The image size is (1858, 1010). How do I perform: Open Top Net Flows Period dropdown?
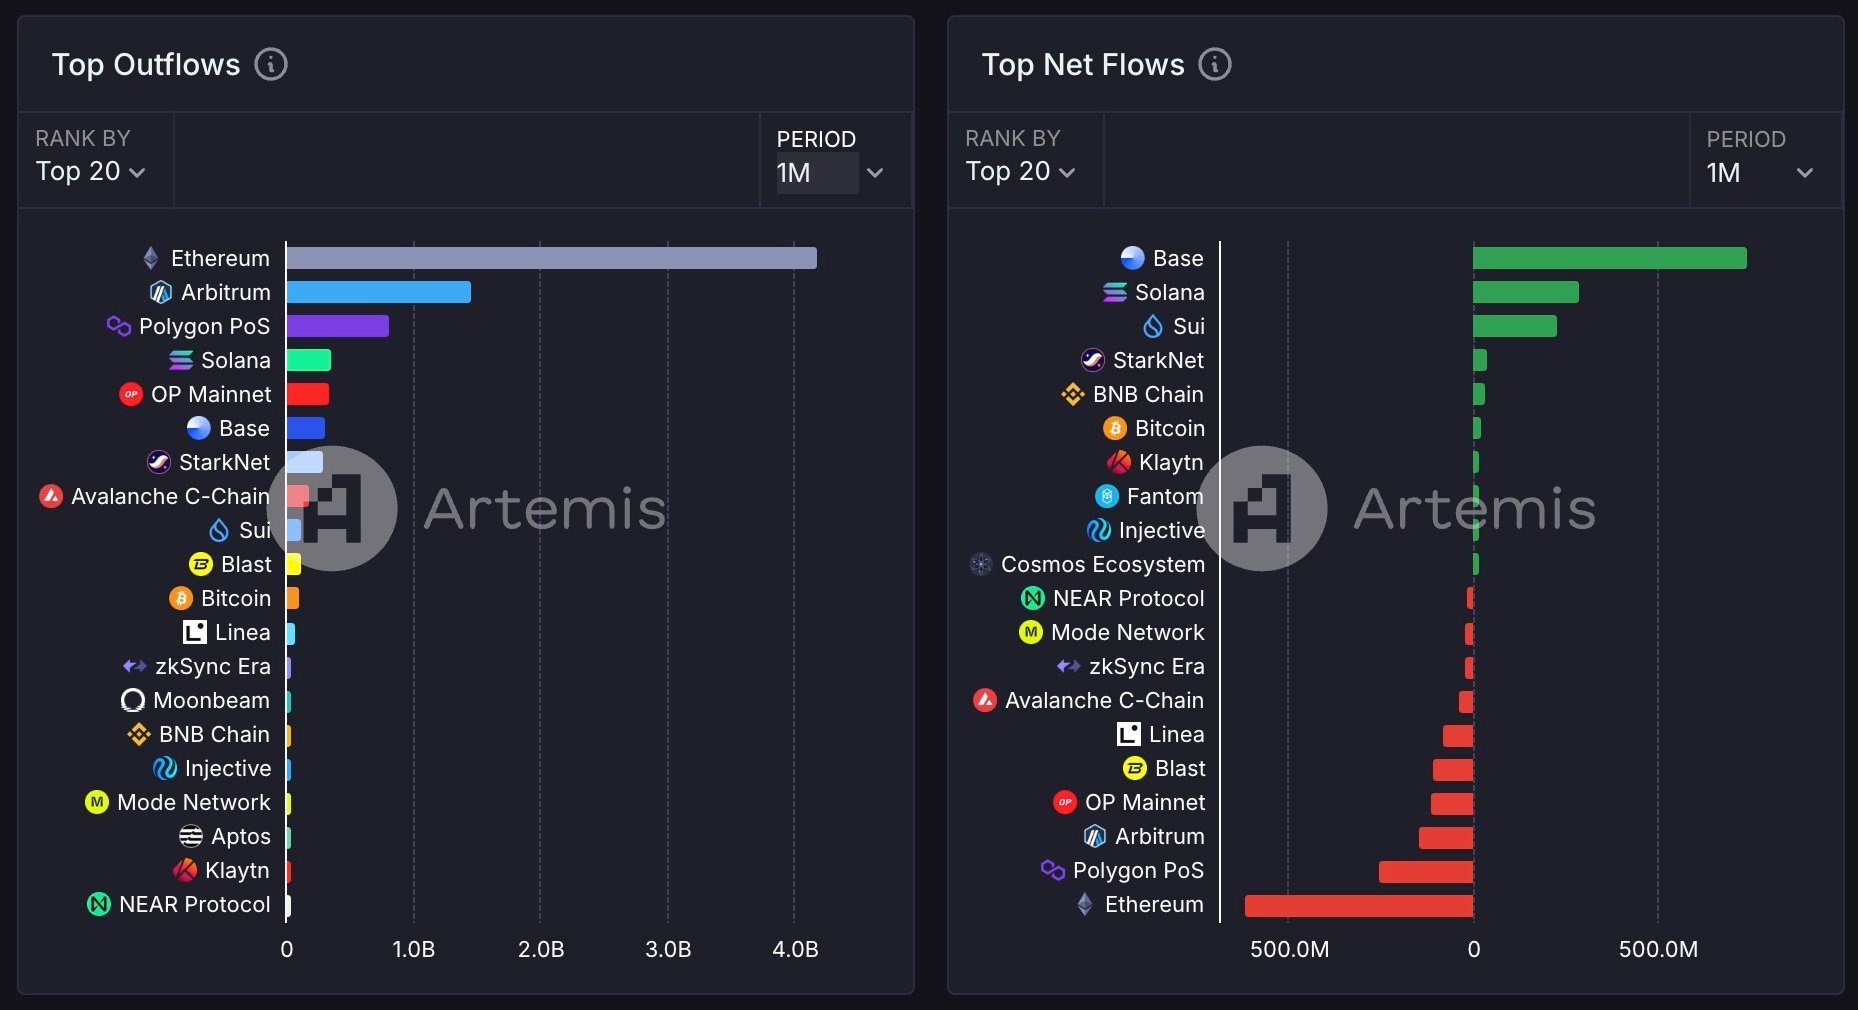click(x=1761, y=173)
